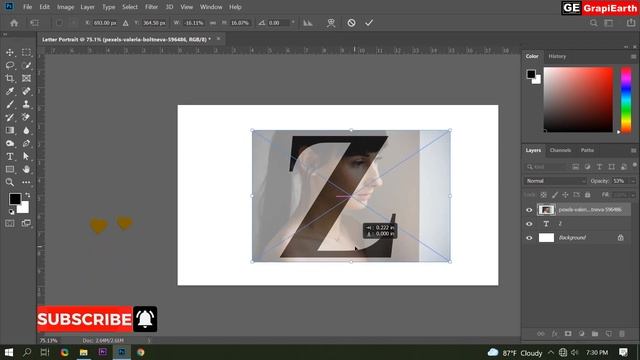The width and height of the screenshot is (640, 360).
Task: Open Windows Start menu
Action: 9,352
